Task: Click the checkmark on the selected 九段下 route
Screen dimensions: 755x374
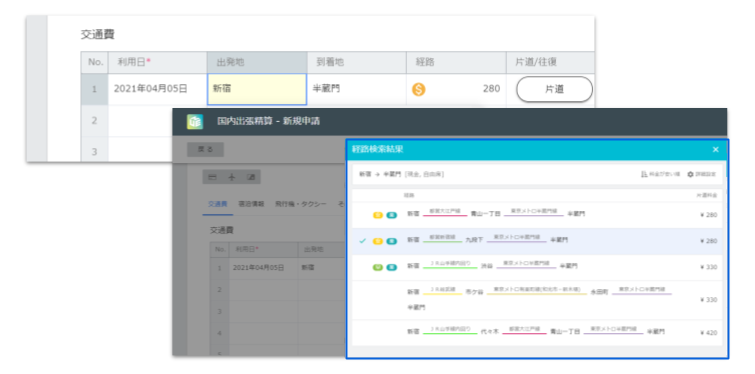Action: [x=363, y=241]
